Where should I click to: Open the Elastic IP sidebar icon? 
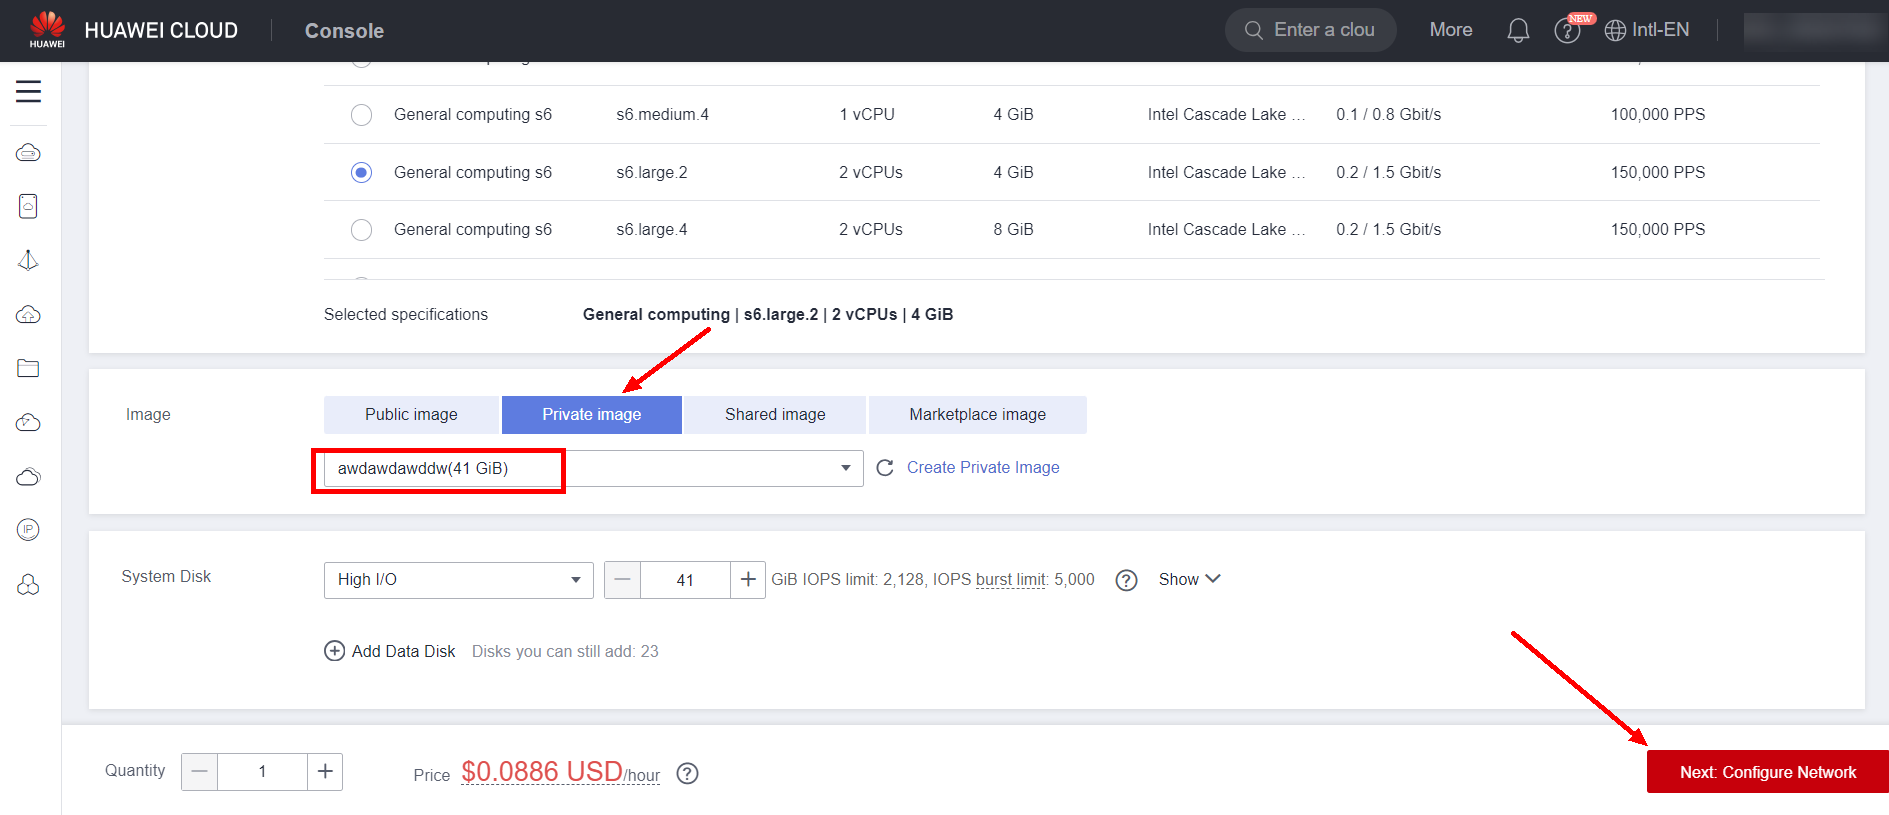[x=28, y=529]
